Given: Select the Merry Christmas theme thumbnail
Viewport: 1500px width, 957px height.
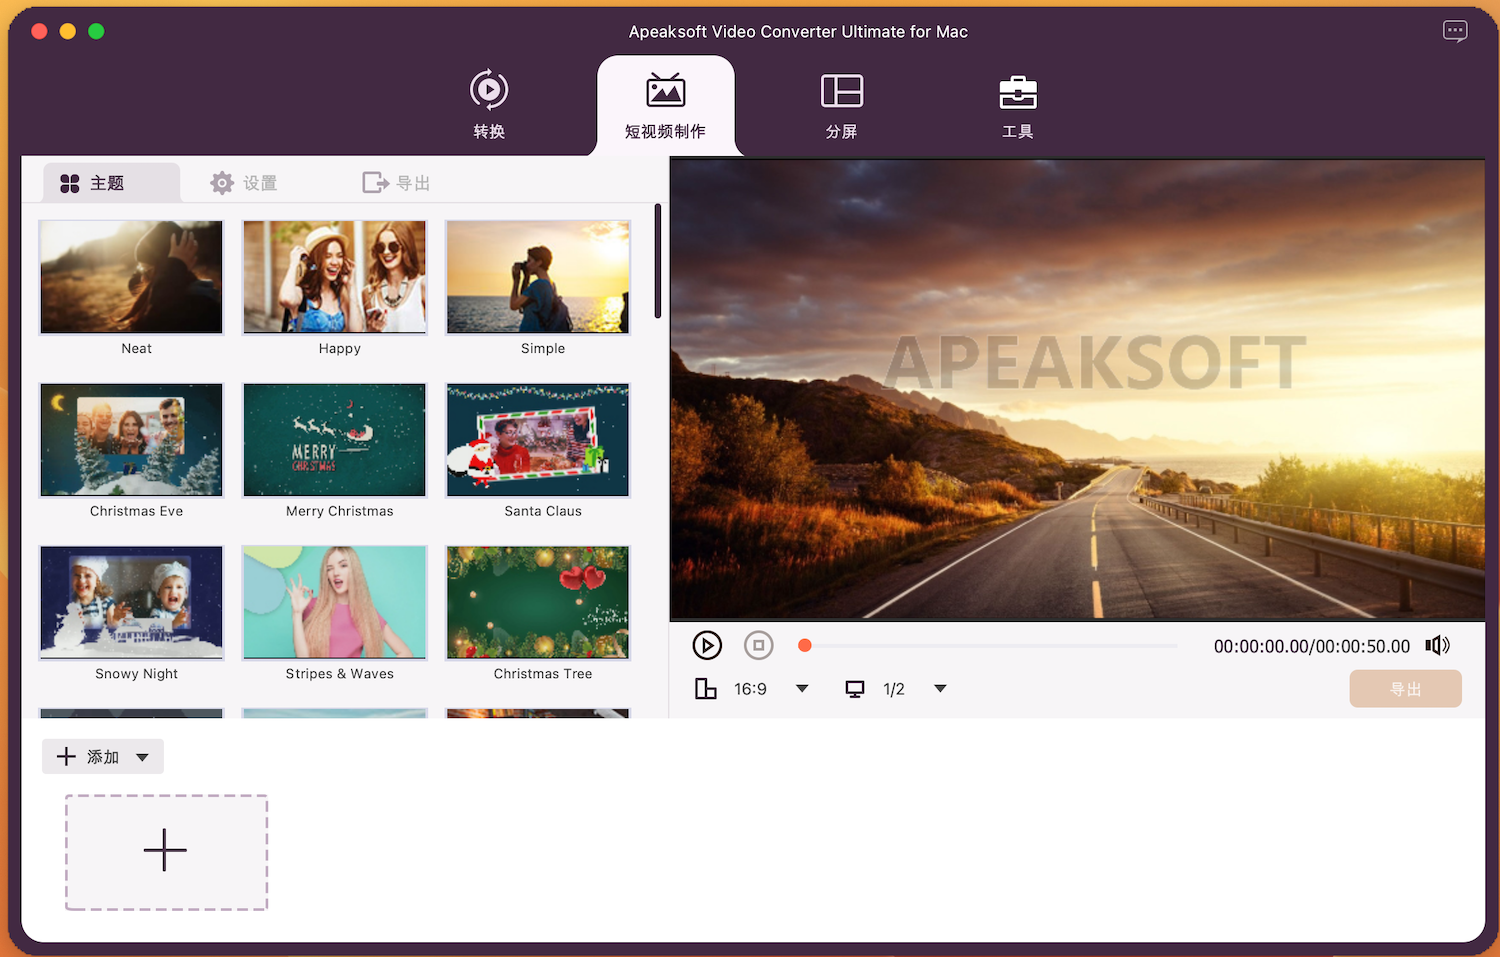Looking at the screenshot, I should (335, 440).
